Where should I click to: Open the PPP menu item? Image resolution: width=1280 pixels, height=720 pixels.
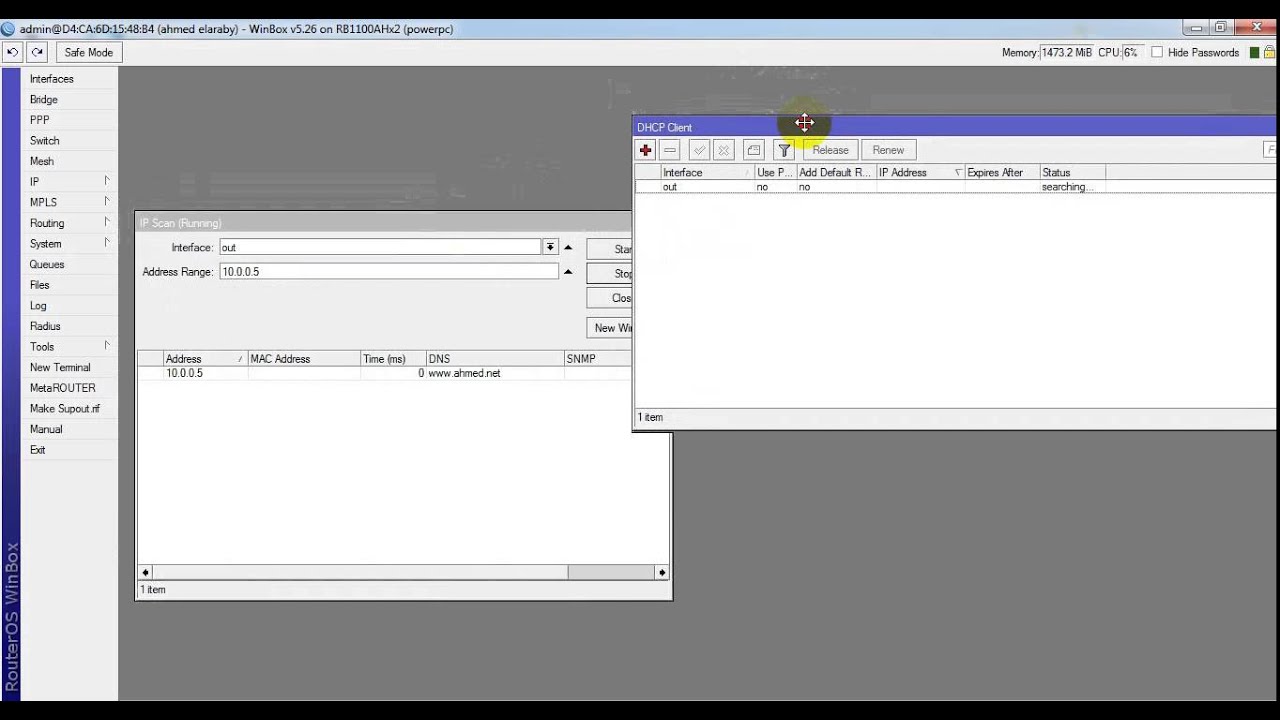coord(70,120)
